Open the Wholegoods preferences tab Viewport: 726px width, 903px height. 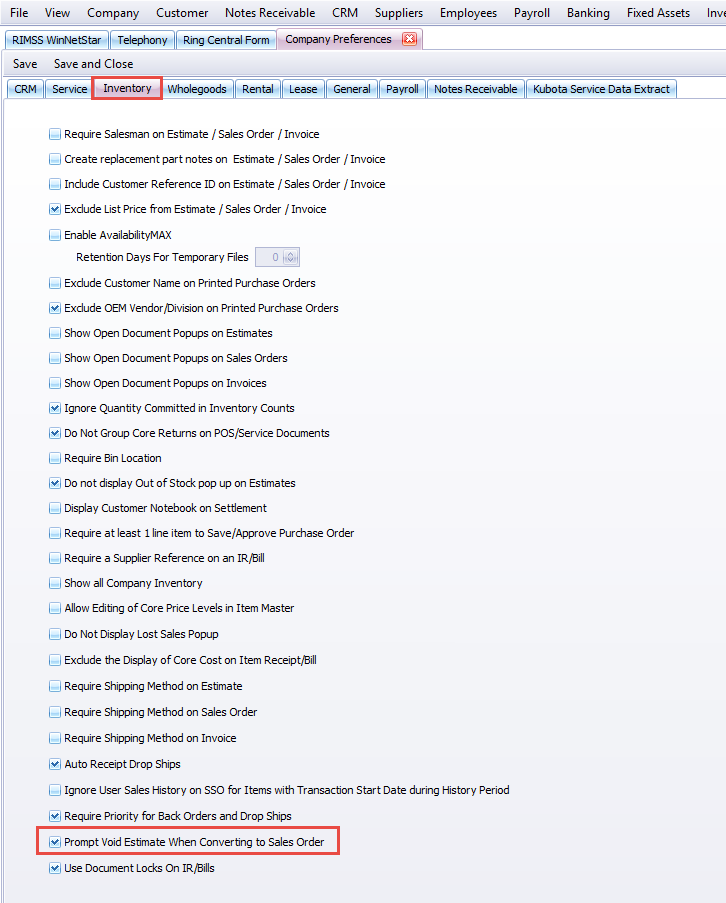click(x=197, y=89)
